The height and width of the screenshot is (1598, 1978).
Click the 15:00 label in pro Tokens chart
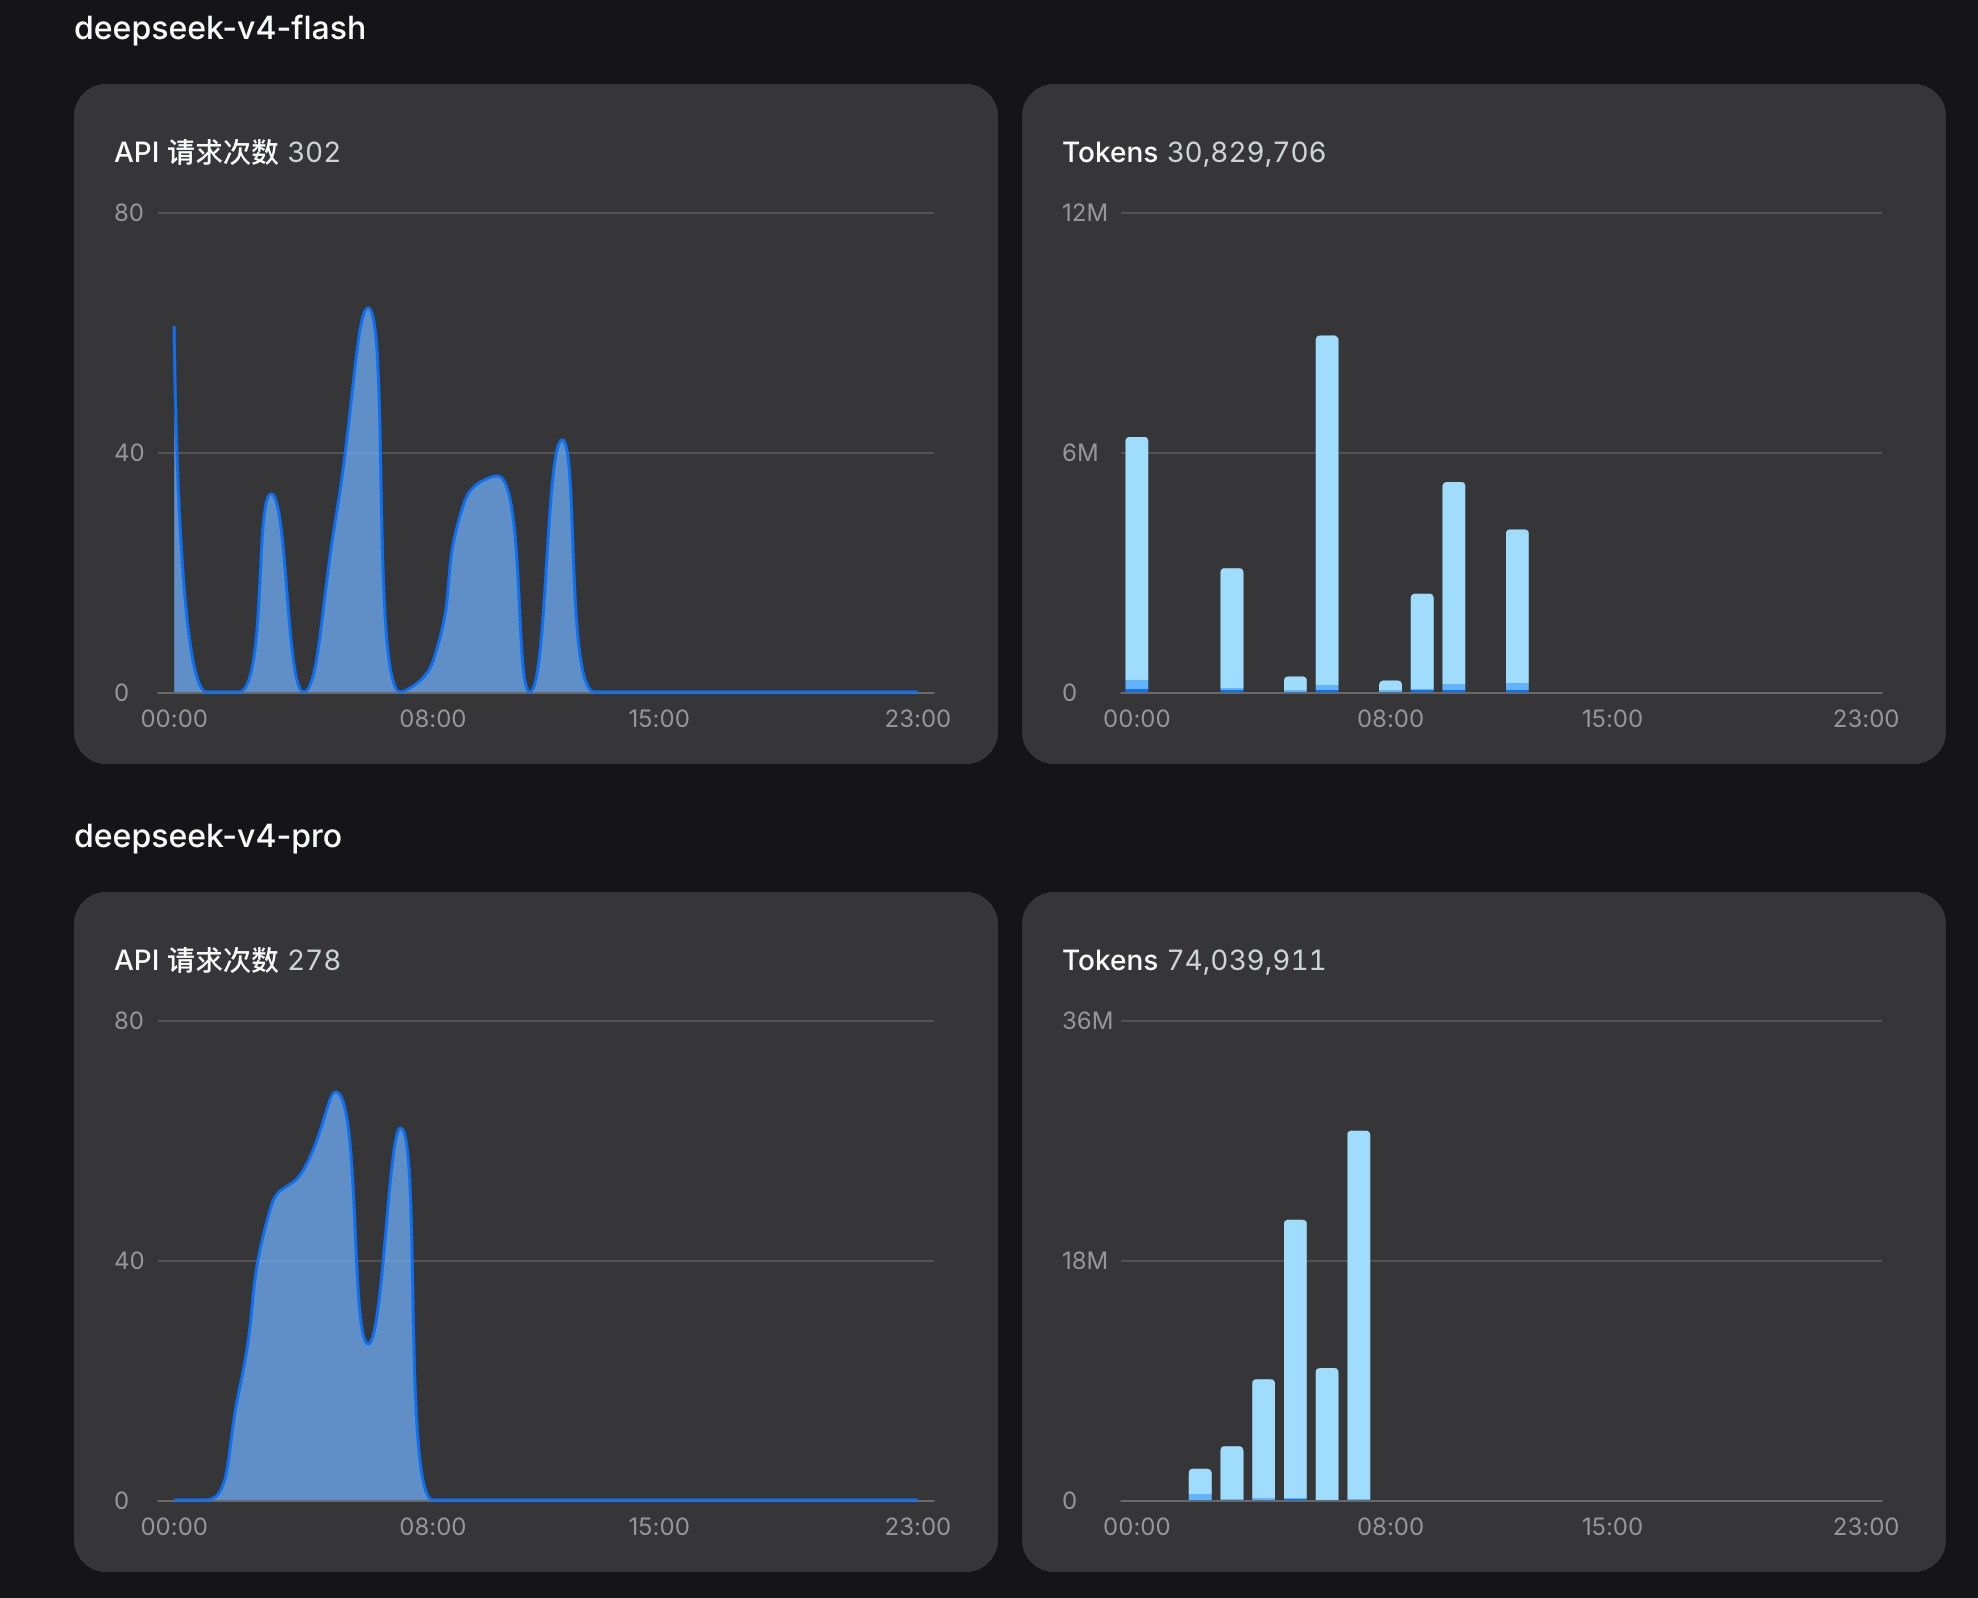(x=1612, y=1527)
